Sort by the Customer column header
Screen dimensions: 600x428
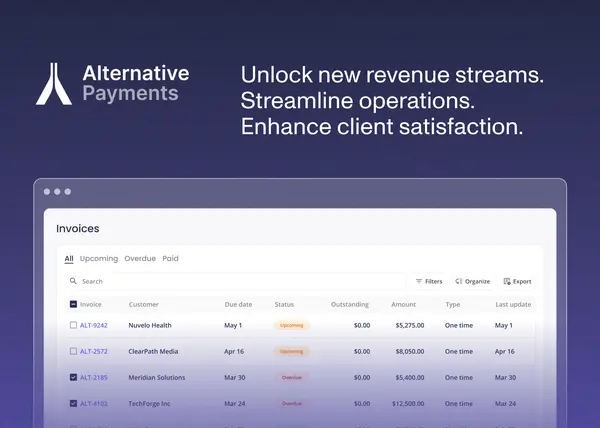click(x=143, y=304)
